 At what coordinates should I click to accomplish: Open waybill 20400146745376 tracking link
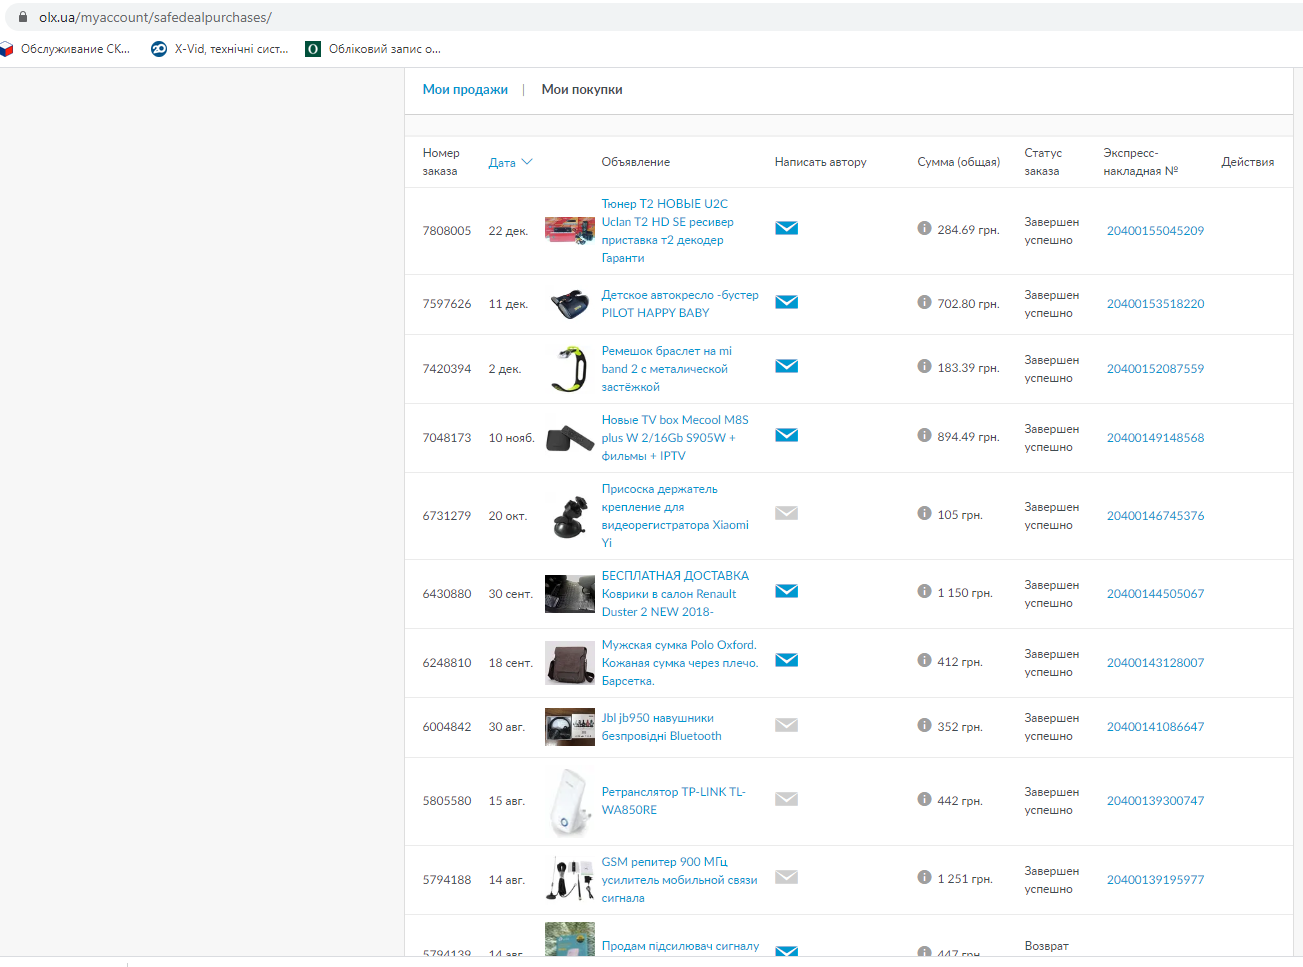[x=1155, y=516]
